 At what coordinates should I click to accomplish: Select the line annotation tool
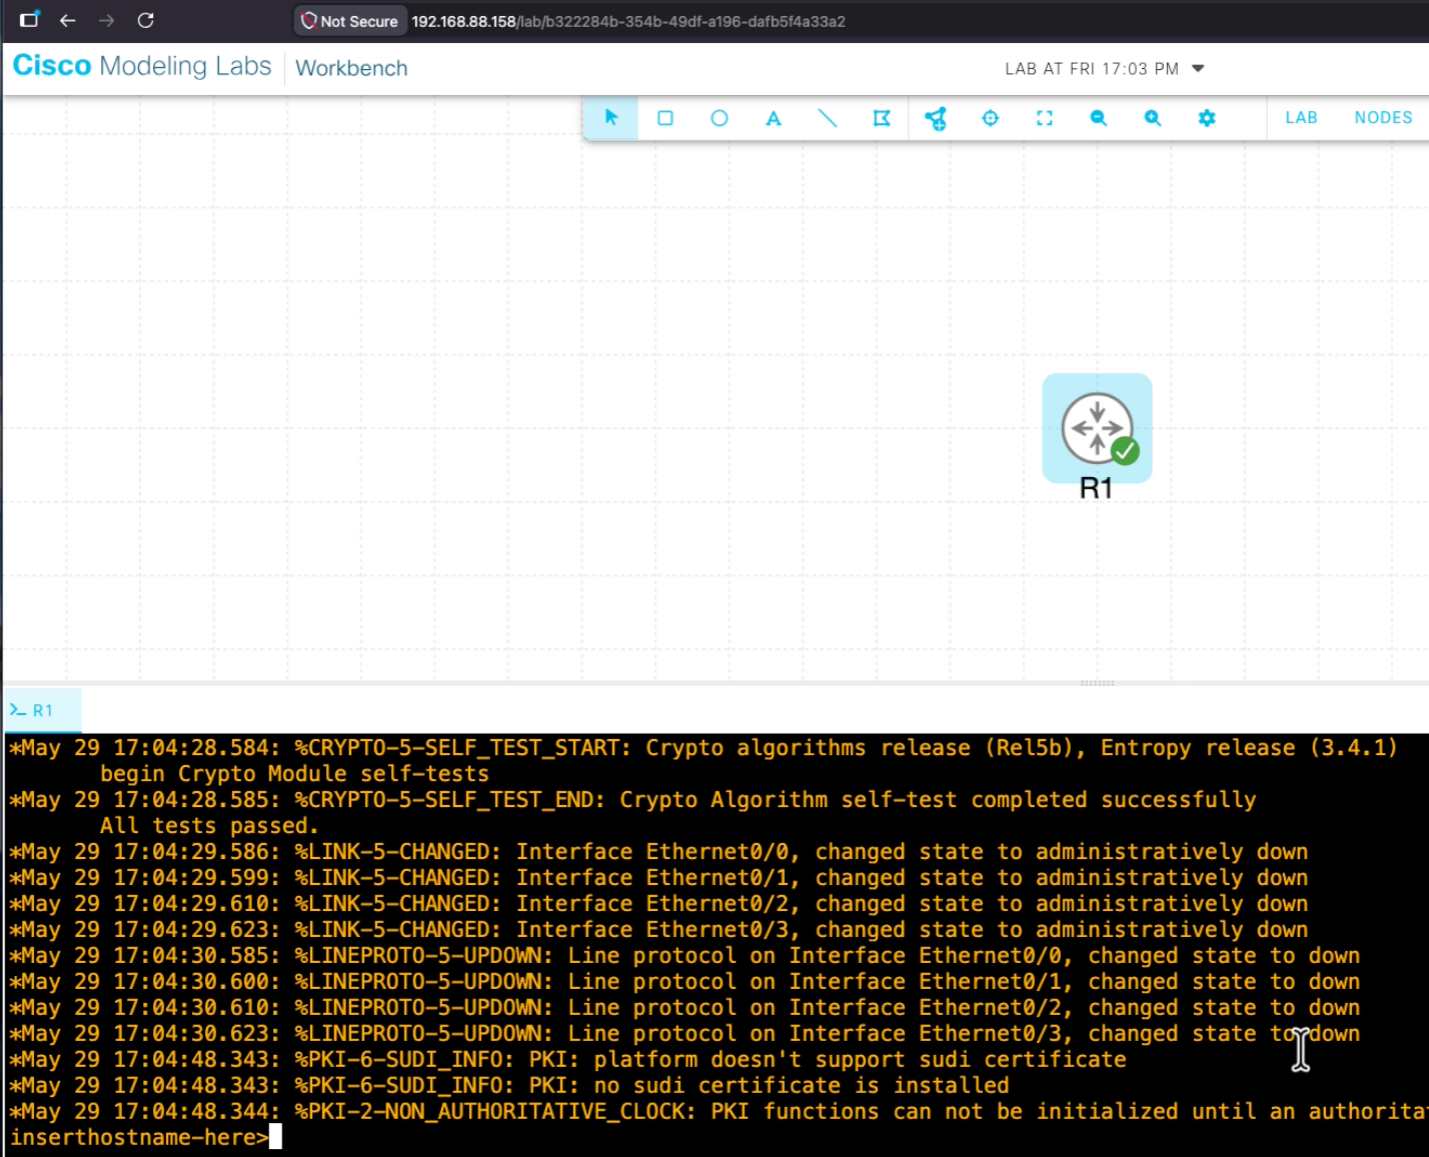coord(827,118)
